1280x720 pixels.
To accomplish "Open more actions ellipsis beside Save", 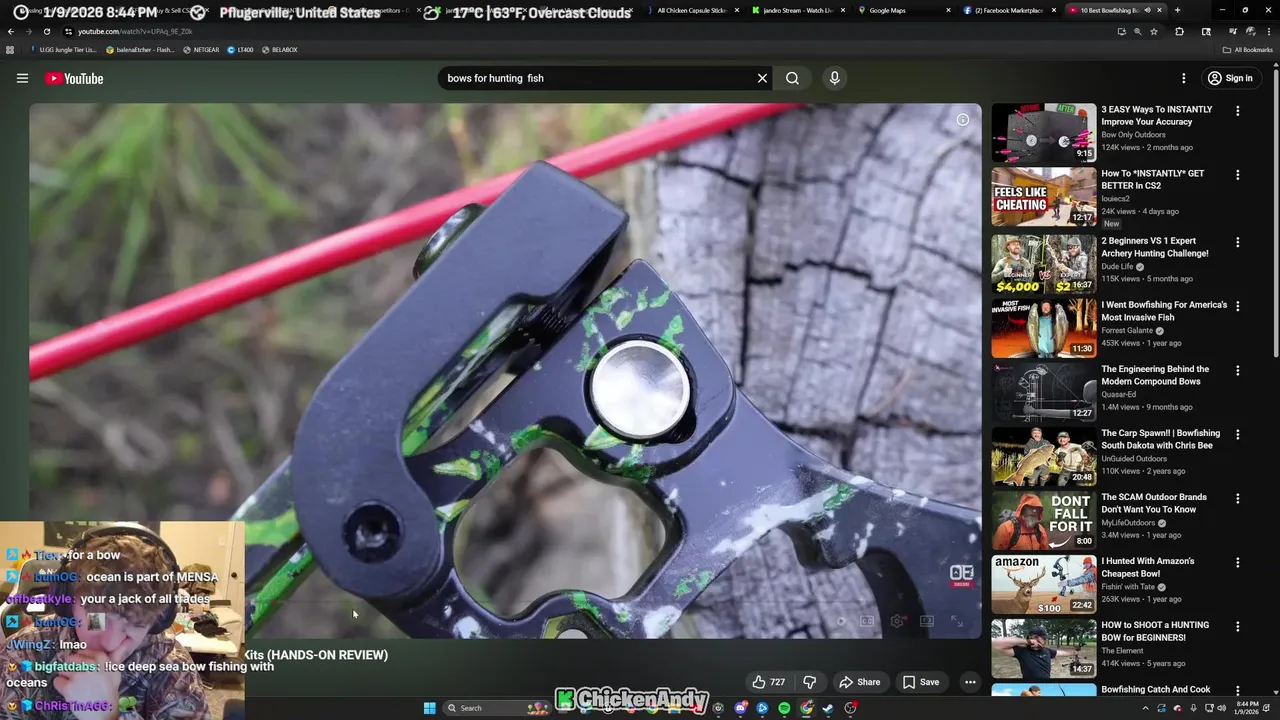I will click(x=970, y=682).
